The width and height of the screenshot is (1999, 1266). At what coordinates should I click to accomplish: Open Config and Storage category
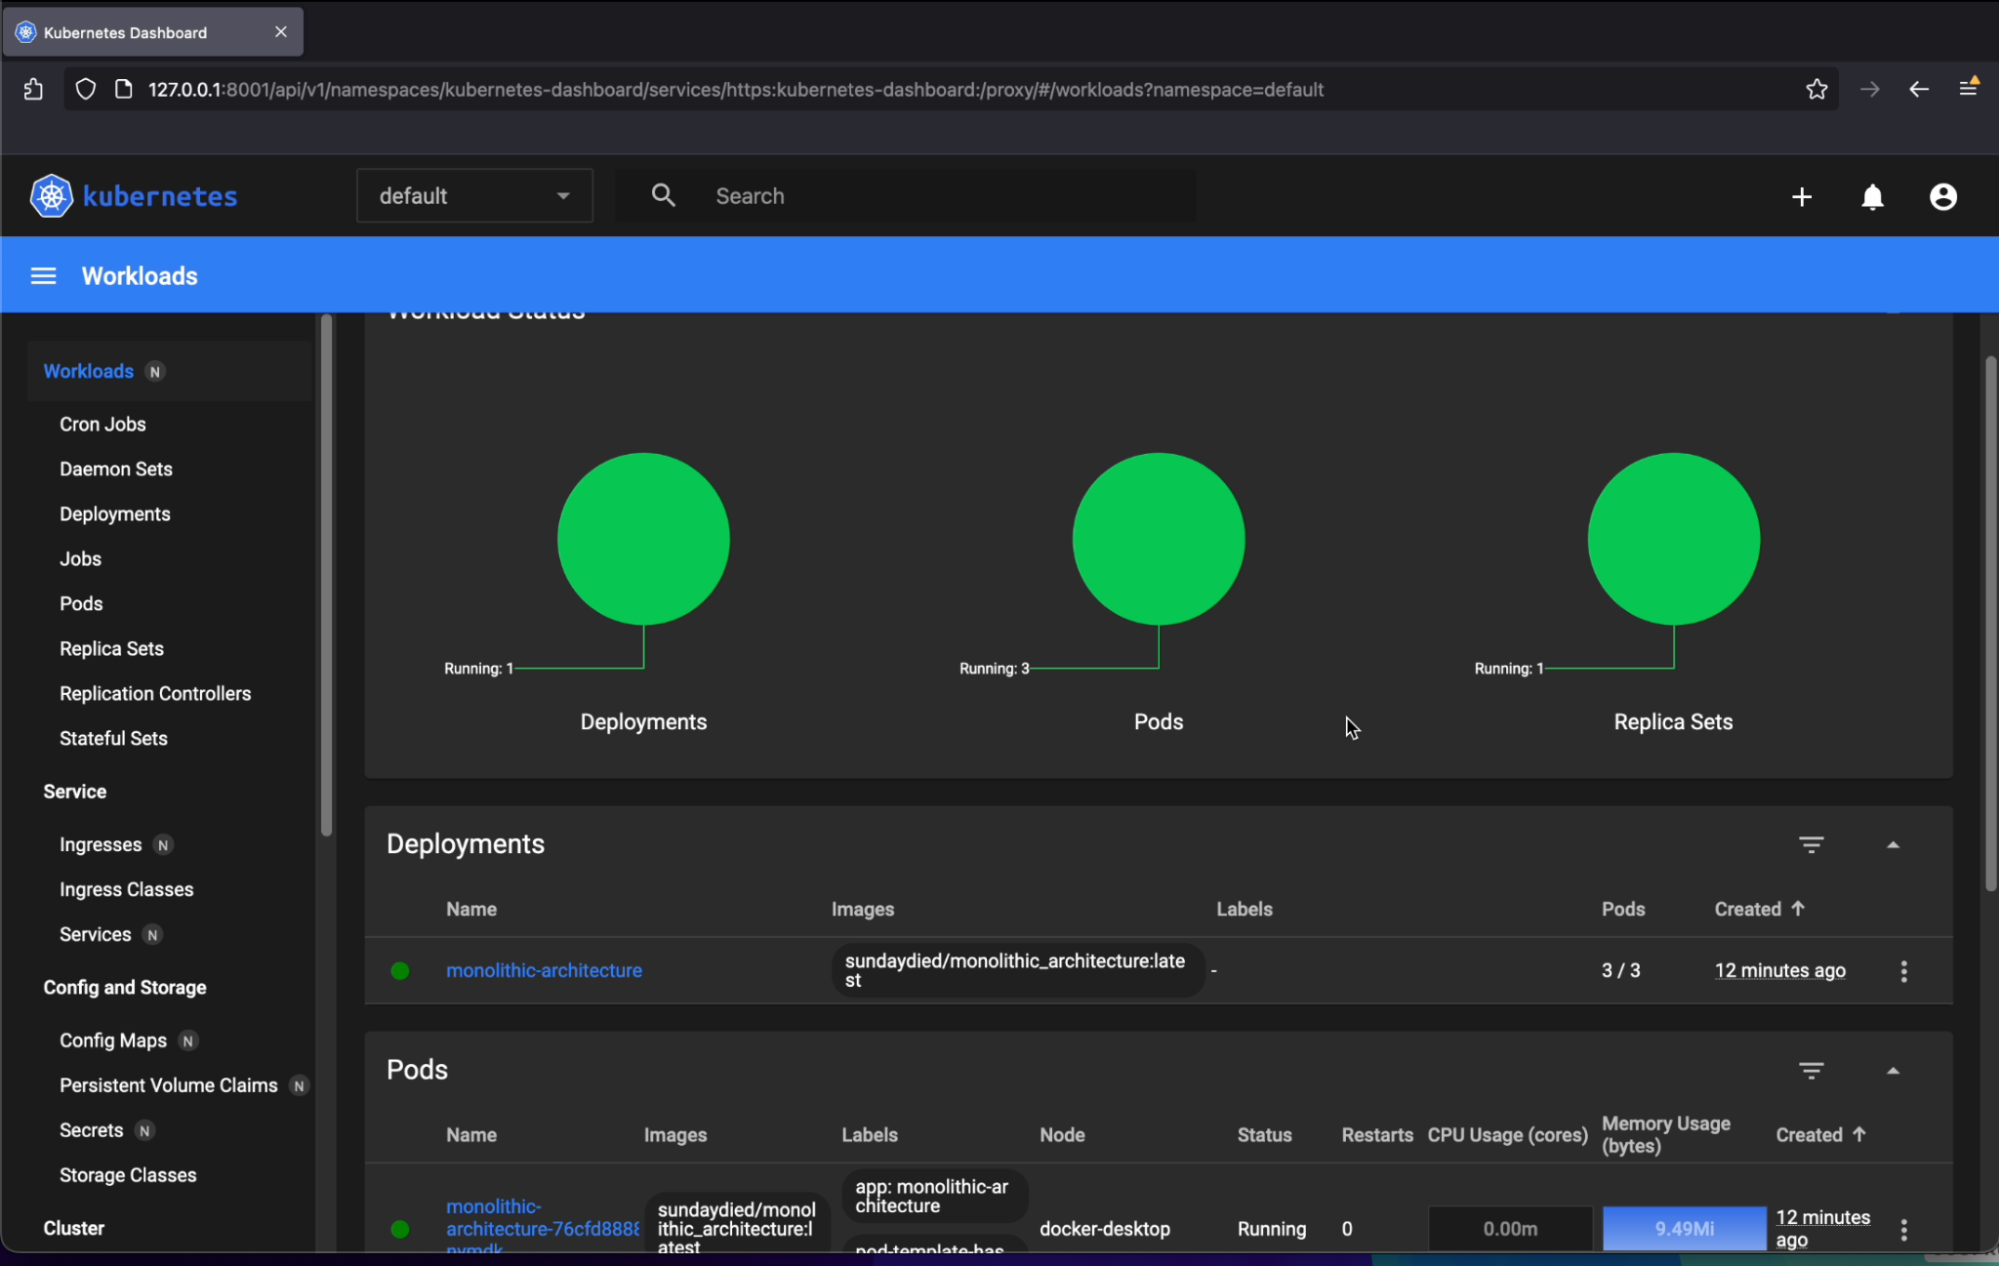coord(124,987)
